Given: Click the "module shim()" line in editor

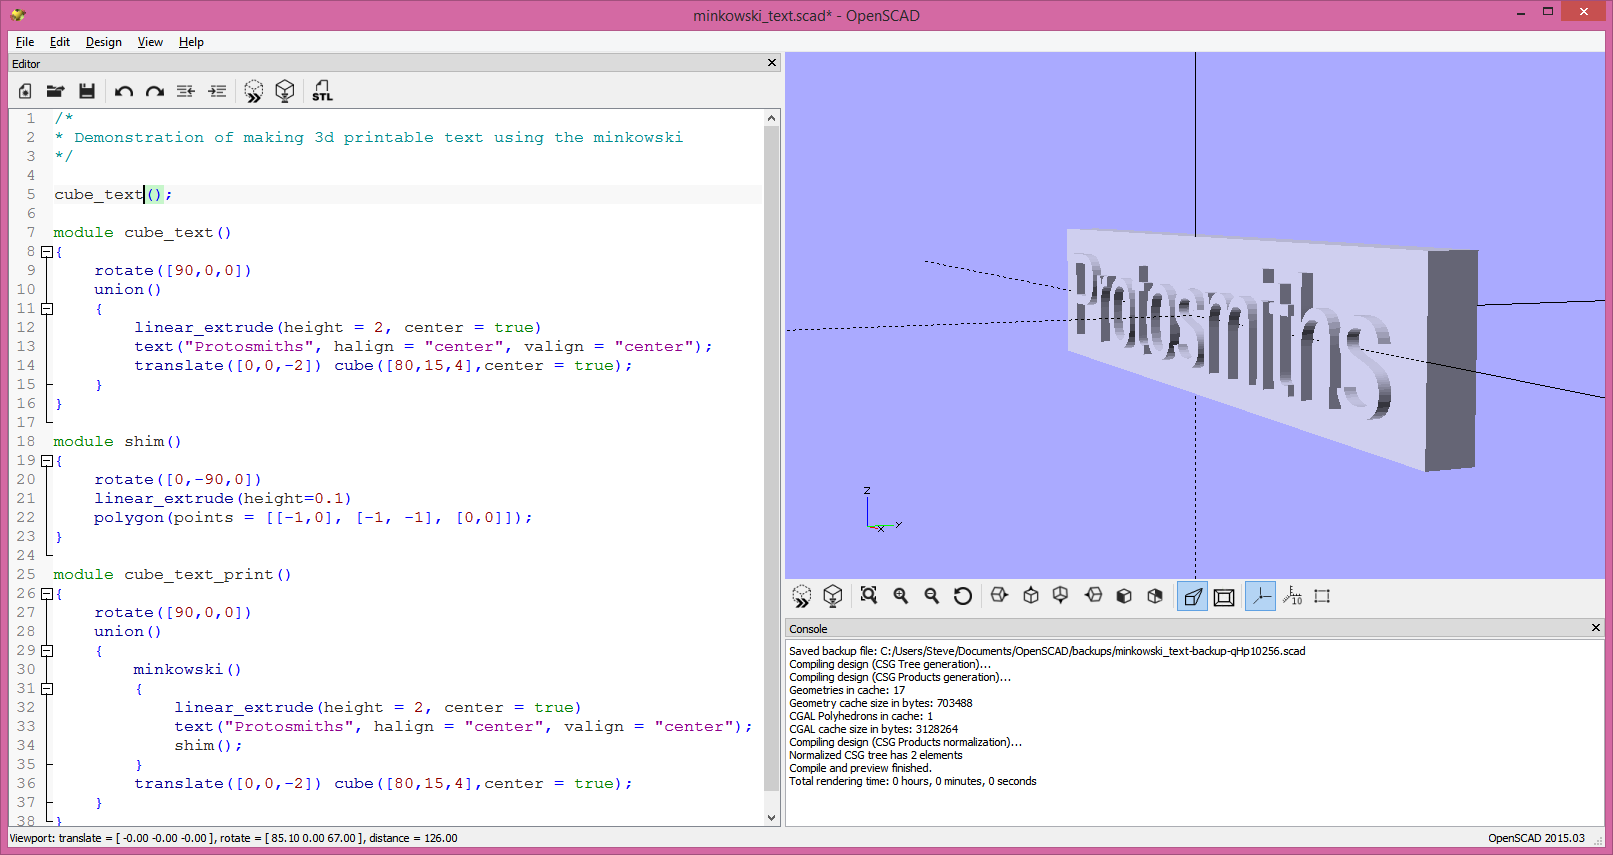Looking at the screenshot, I should click(117, 441).
